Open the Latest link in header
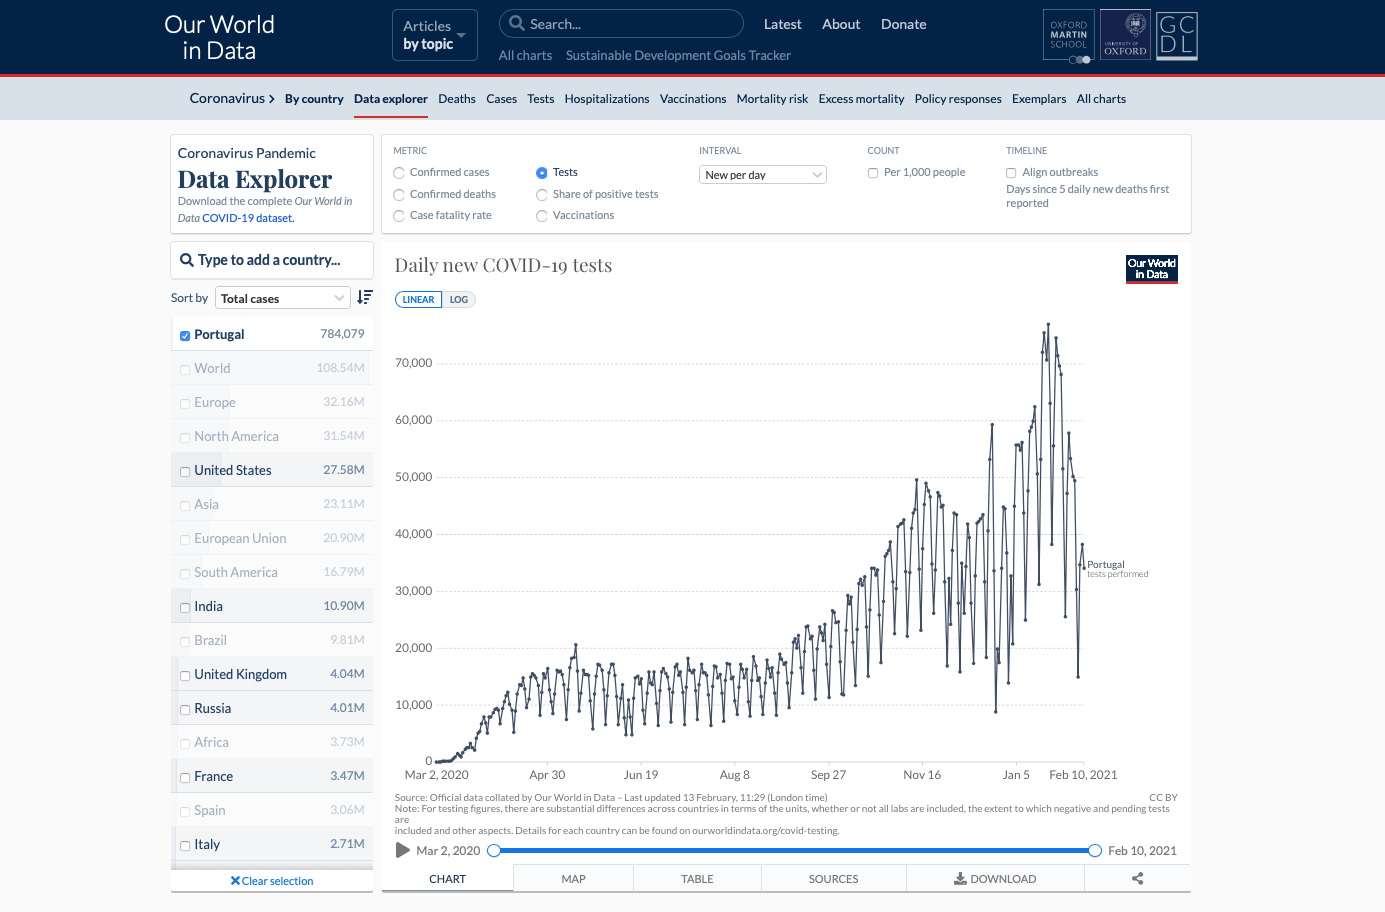 click(783, 24)
